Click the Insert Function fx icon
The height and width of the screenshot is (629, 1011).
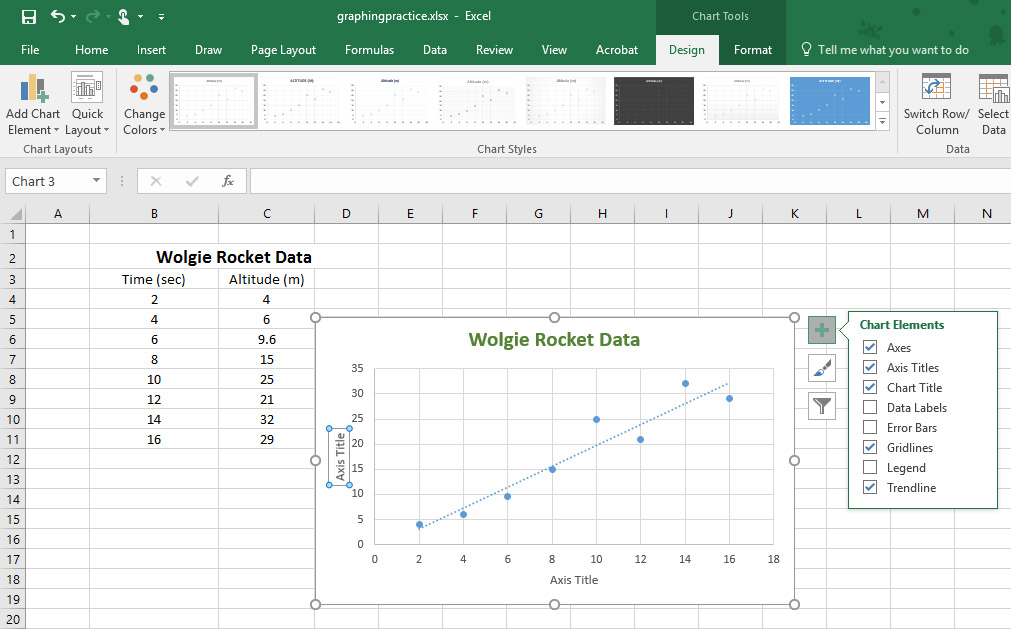(x=228, y=181)
